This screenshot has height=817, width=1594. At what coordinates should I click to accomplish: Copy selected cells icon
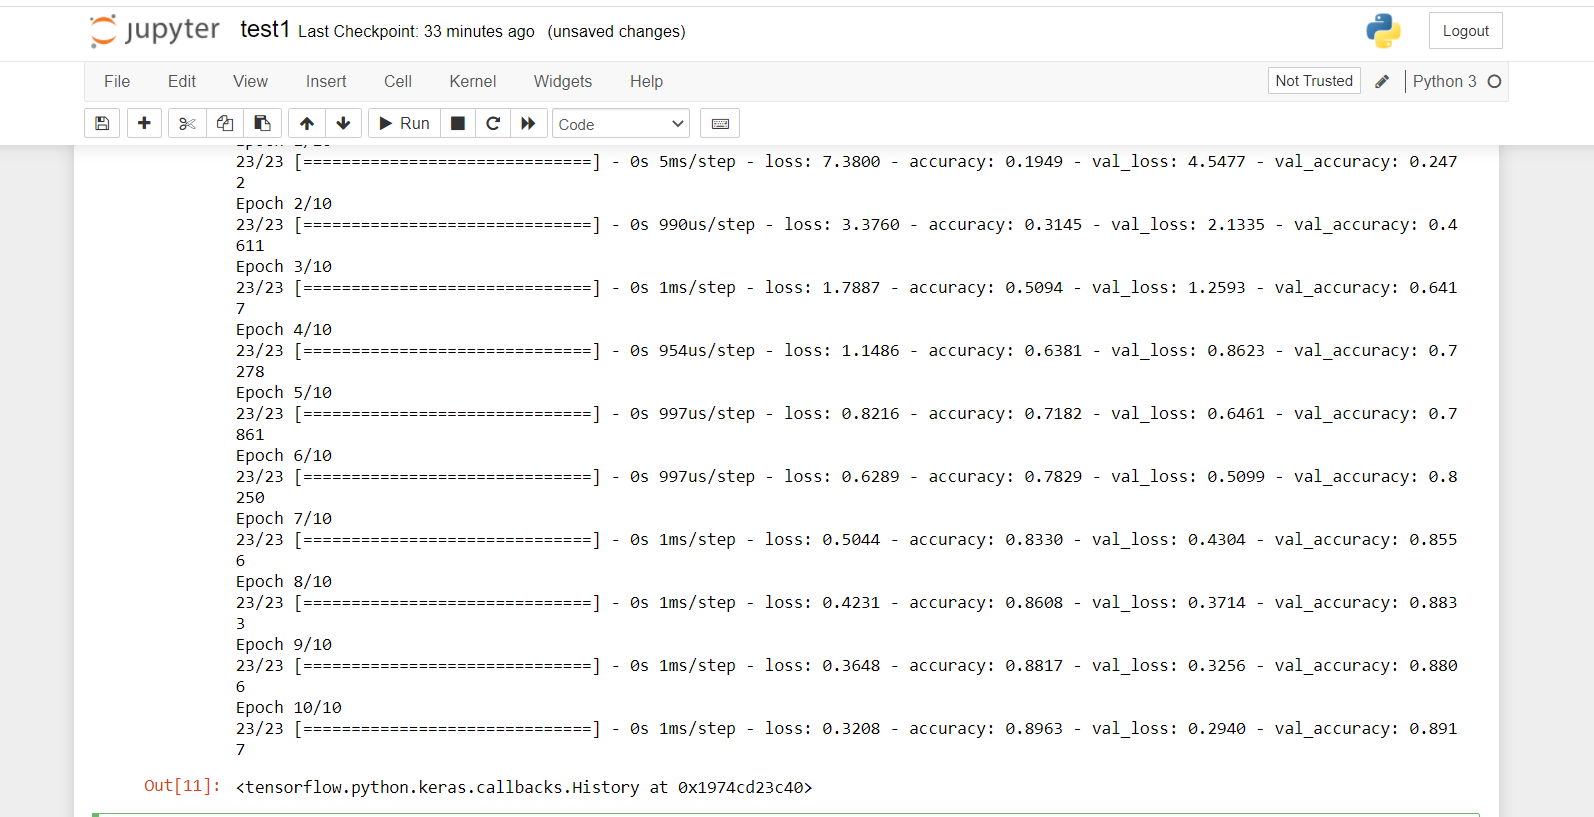(x=225, y=123)
